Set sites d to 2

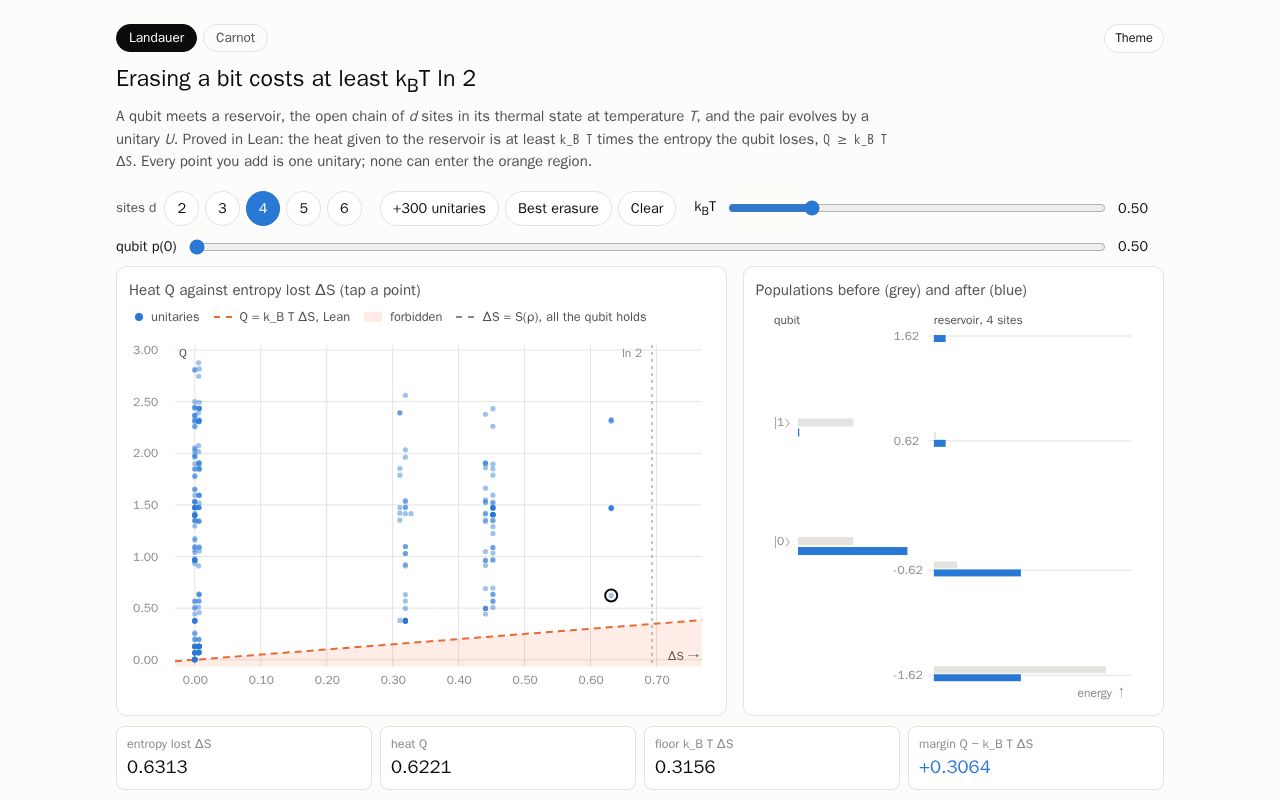[x=181, y=208]
